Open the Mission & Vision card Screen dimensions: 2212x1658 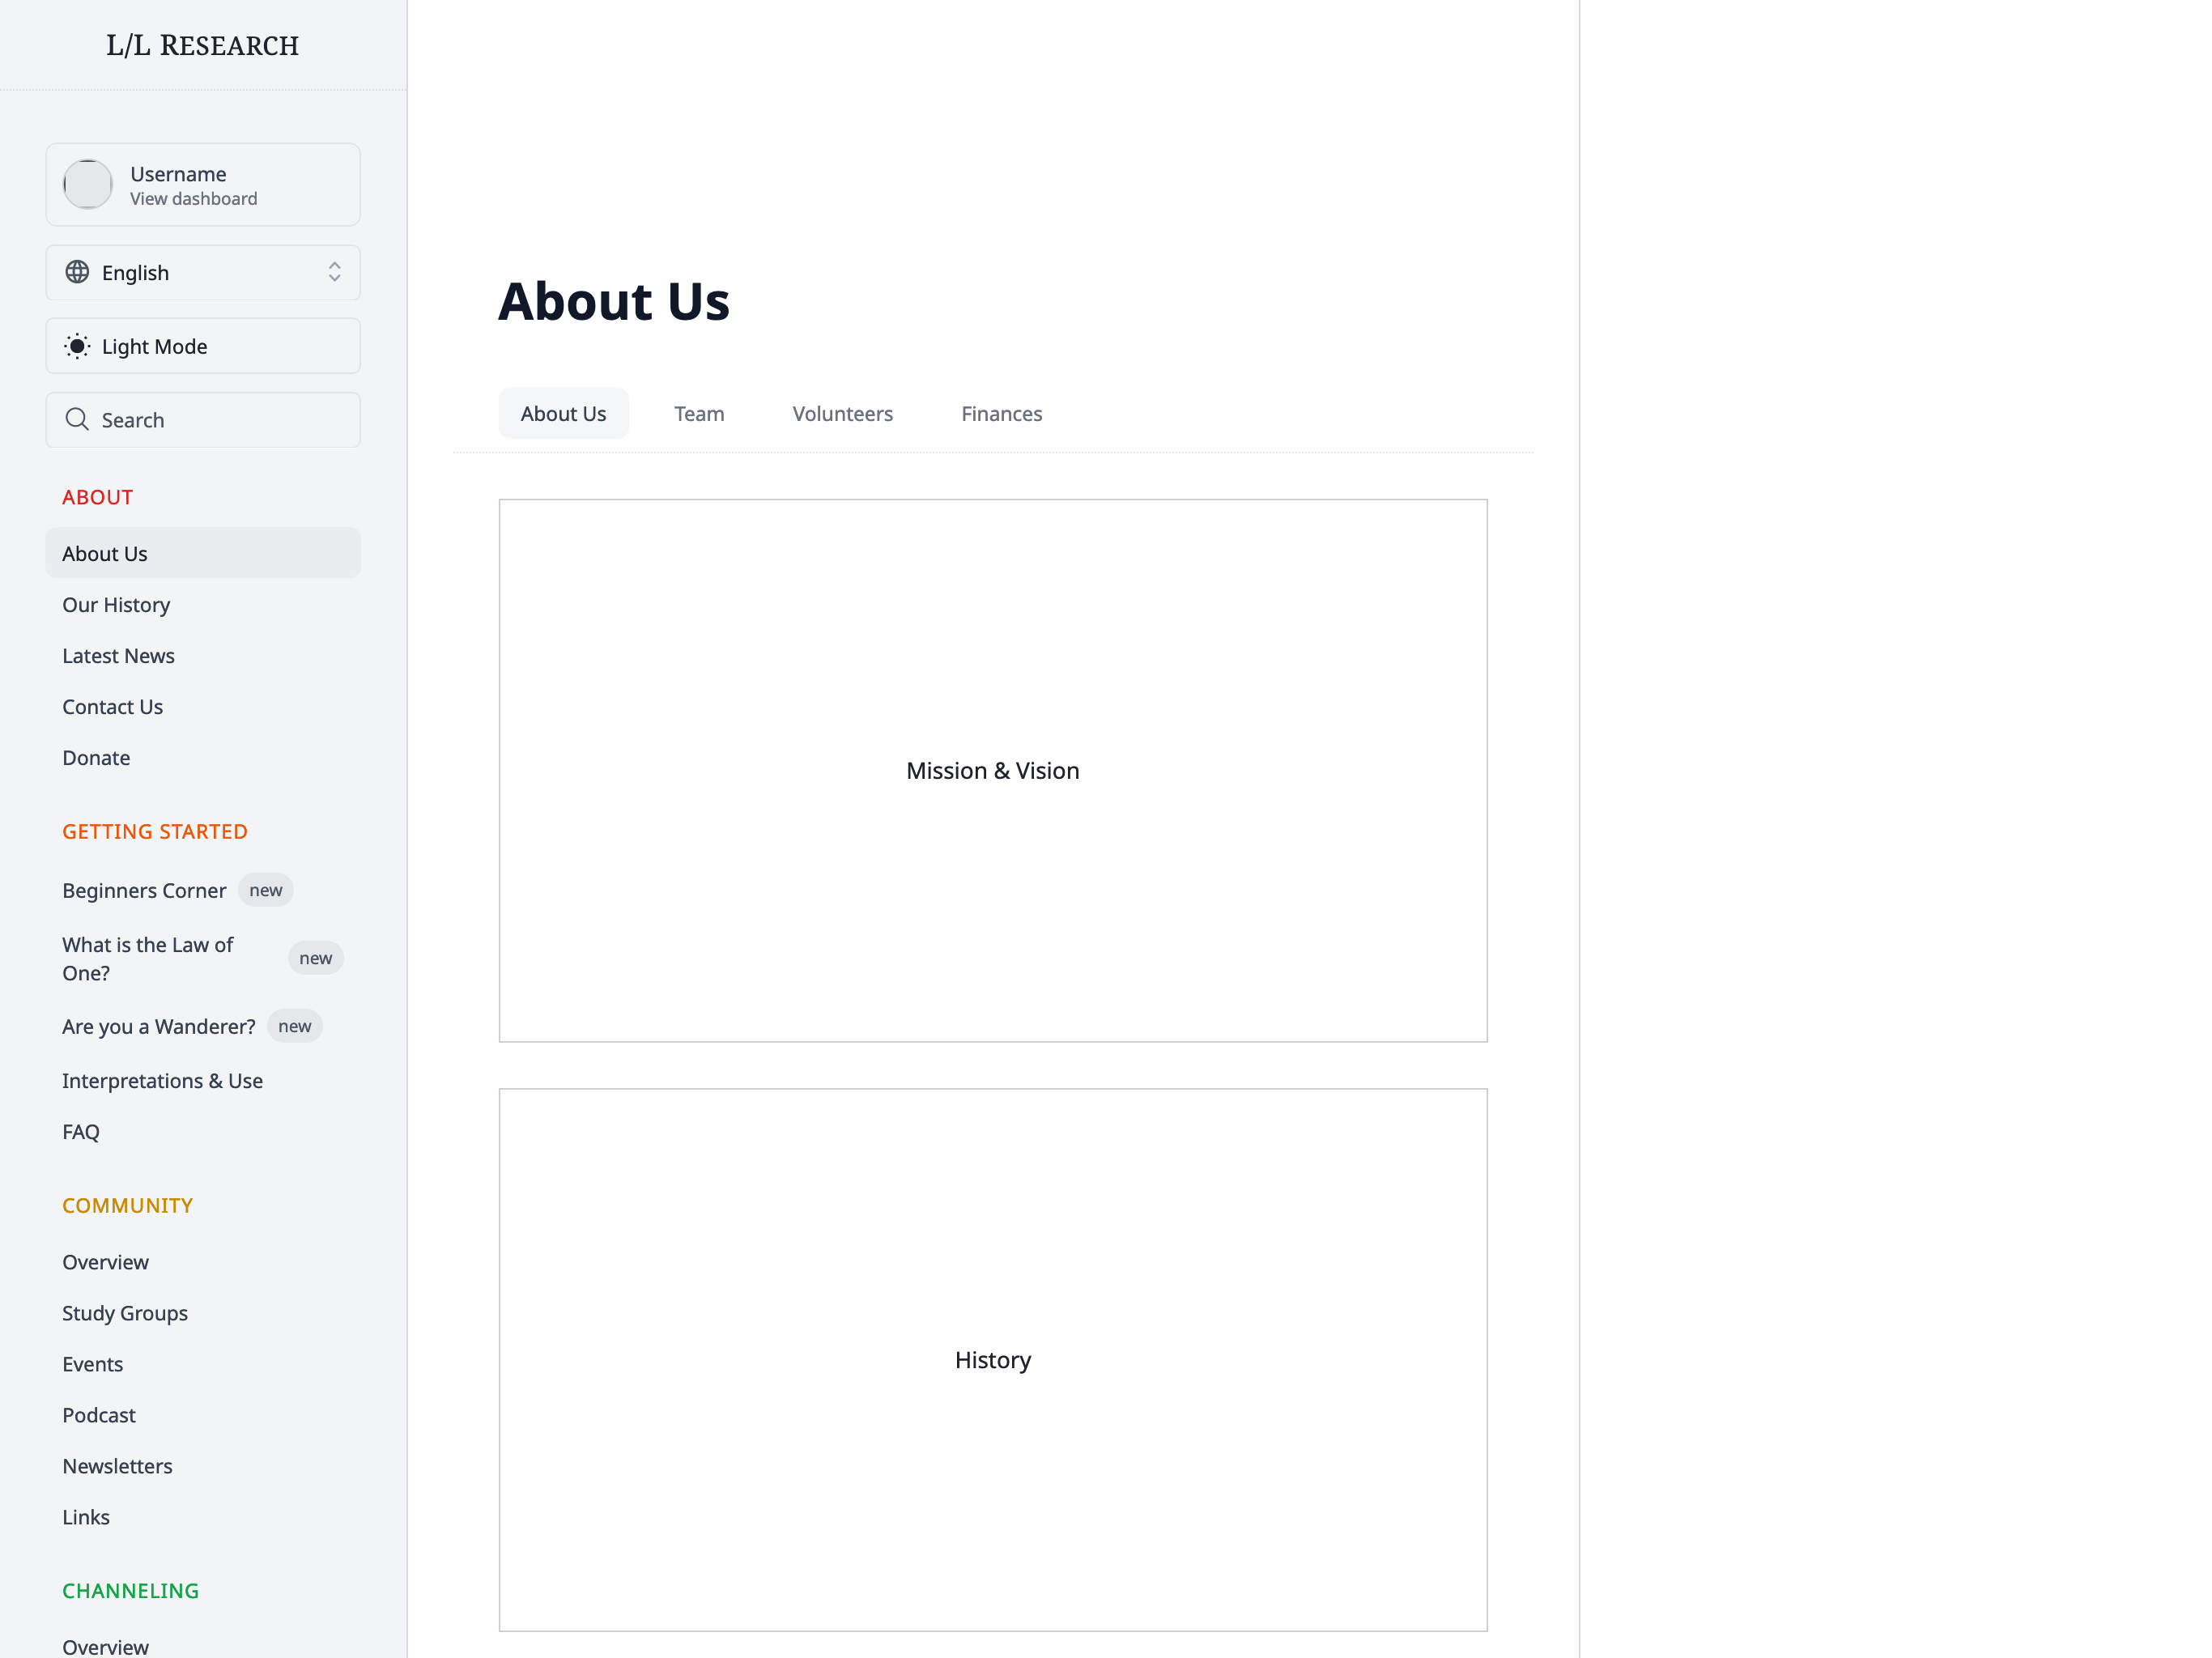[992, 770]
